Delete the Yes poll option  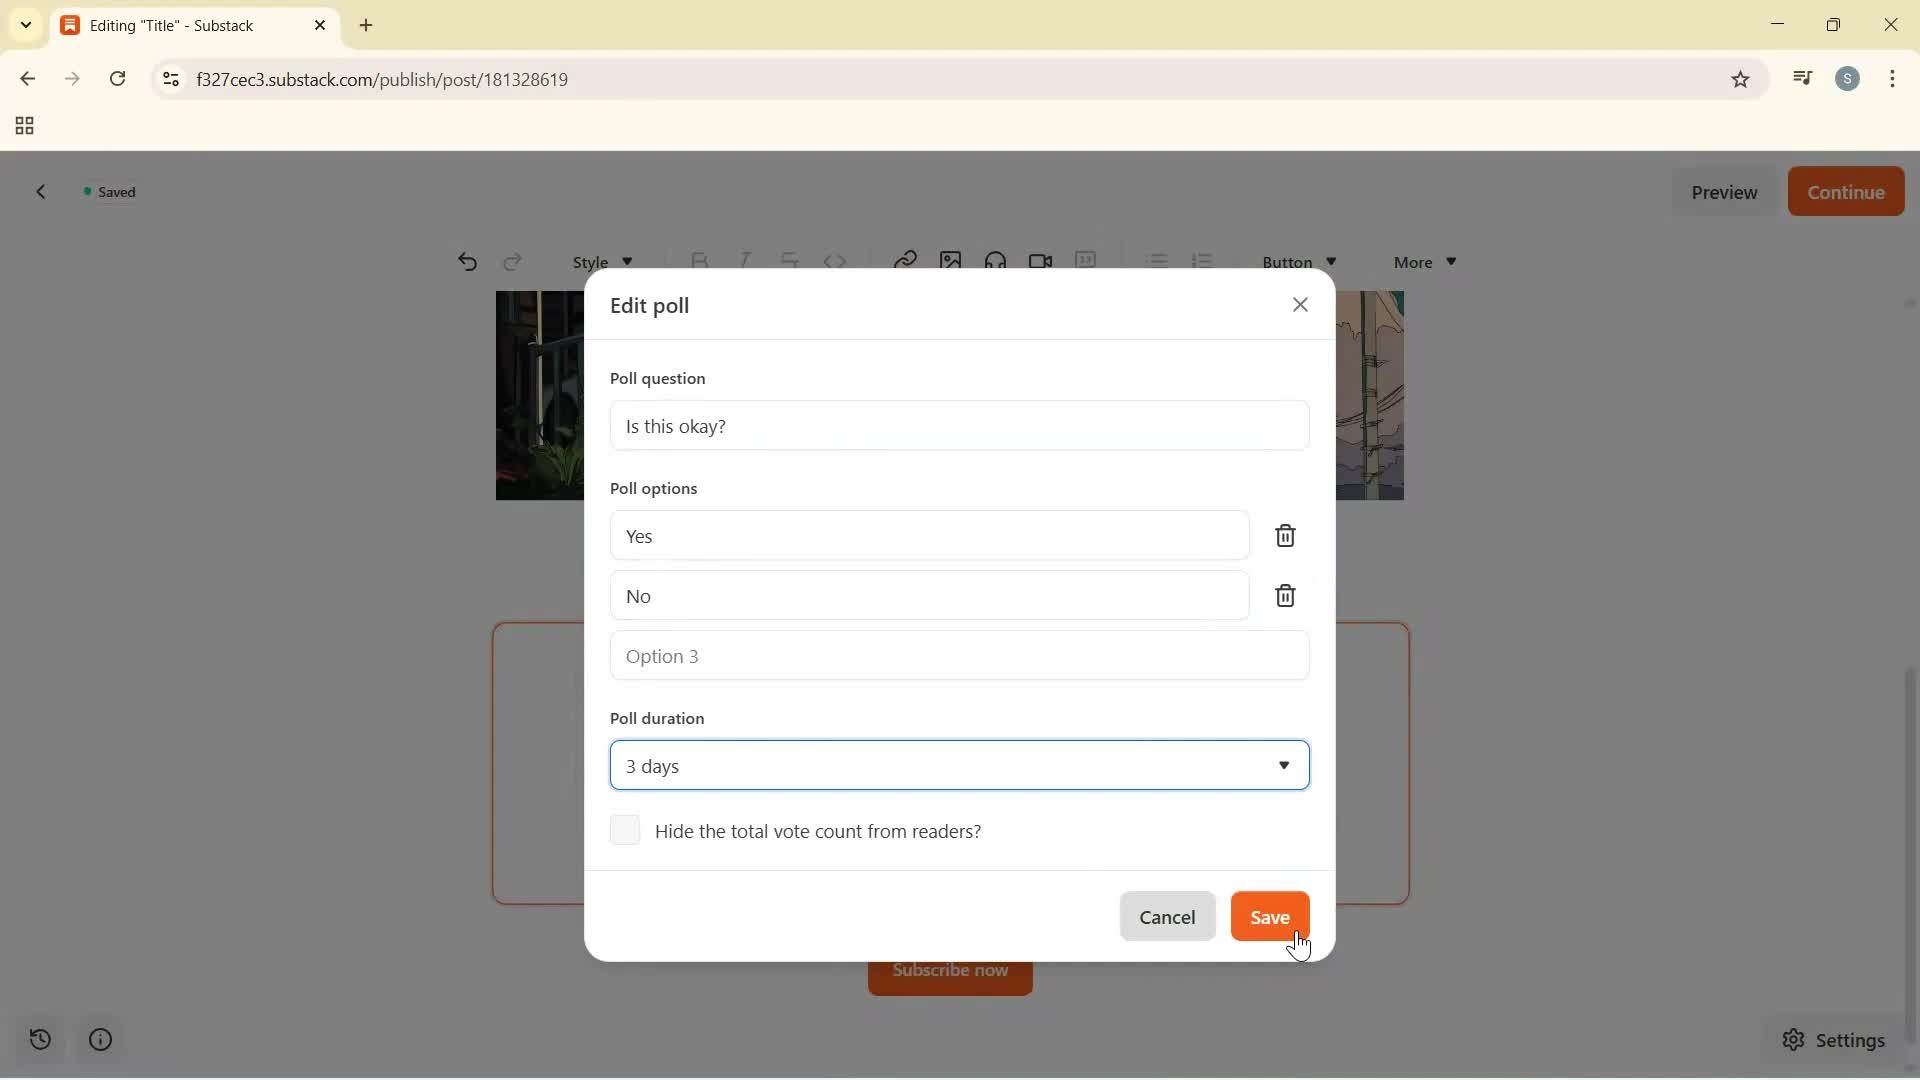1285,536
